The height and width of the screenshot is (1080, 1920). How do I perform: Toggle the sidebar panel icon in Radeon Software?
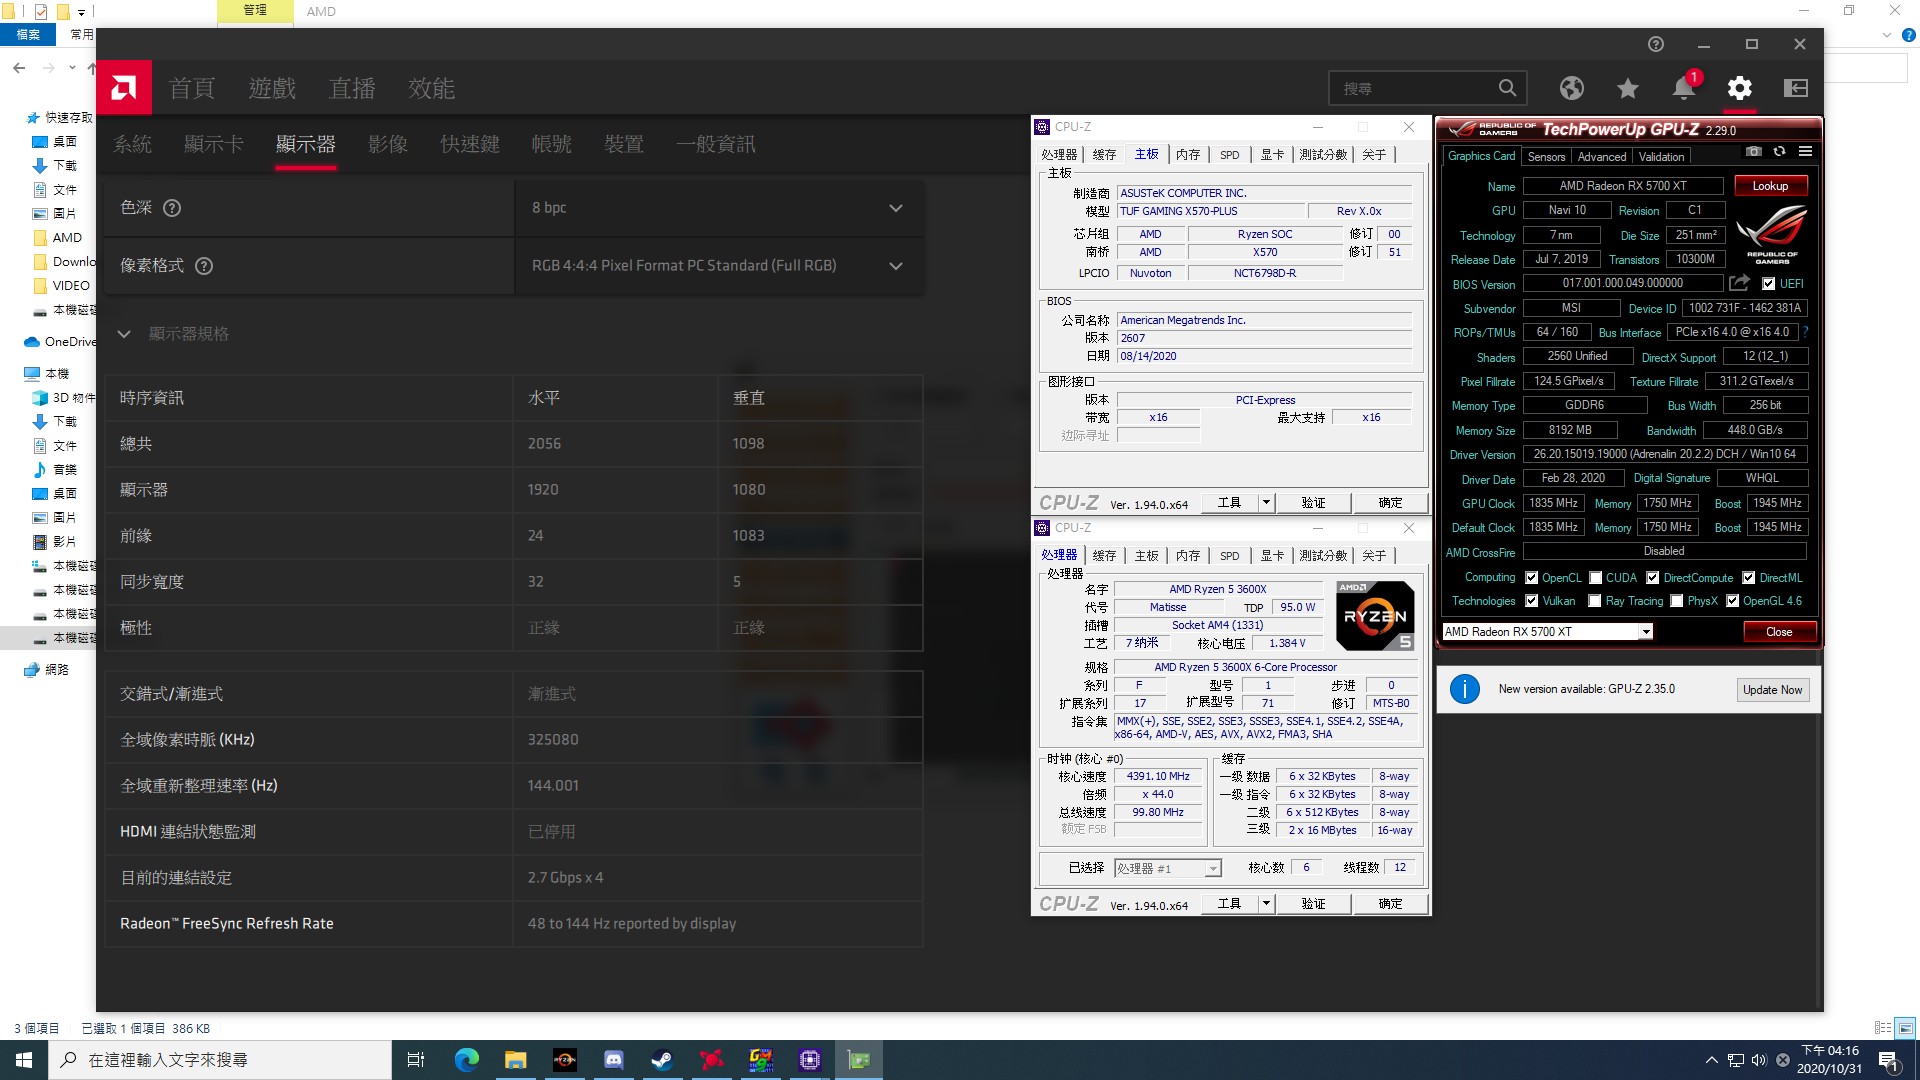[x=1796, y=88]
